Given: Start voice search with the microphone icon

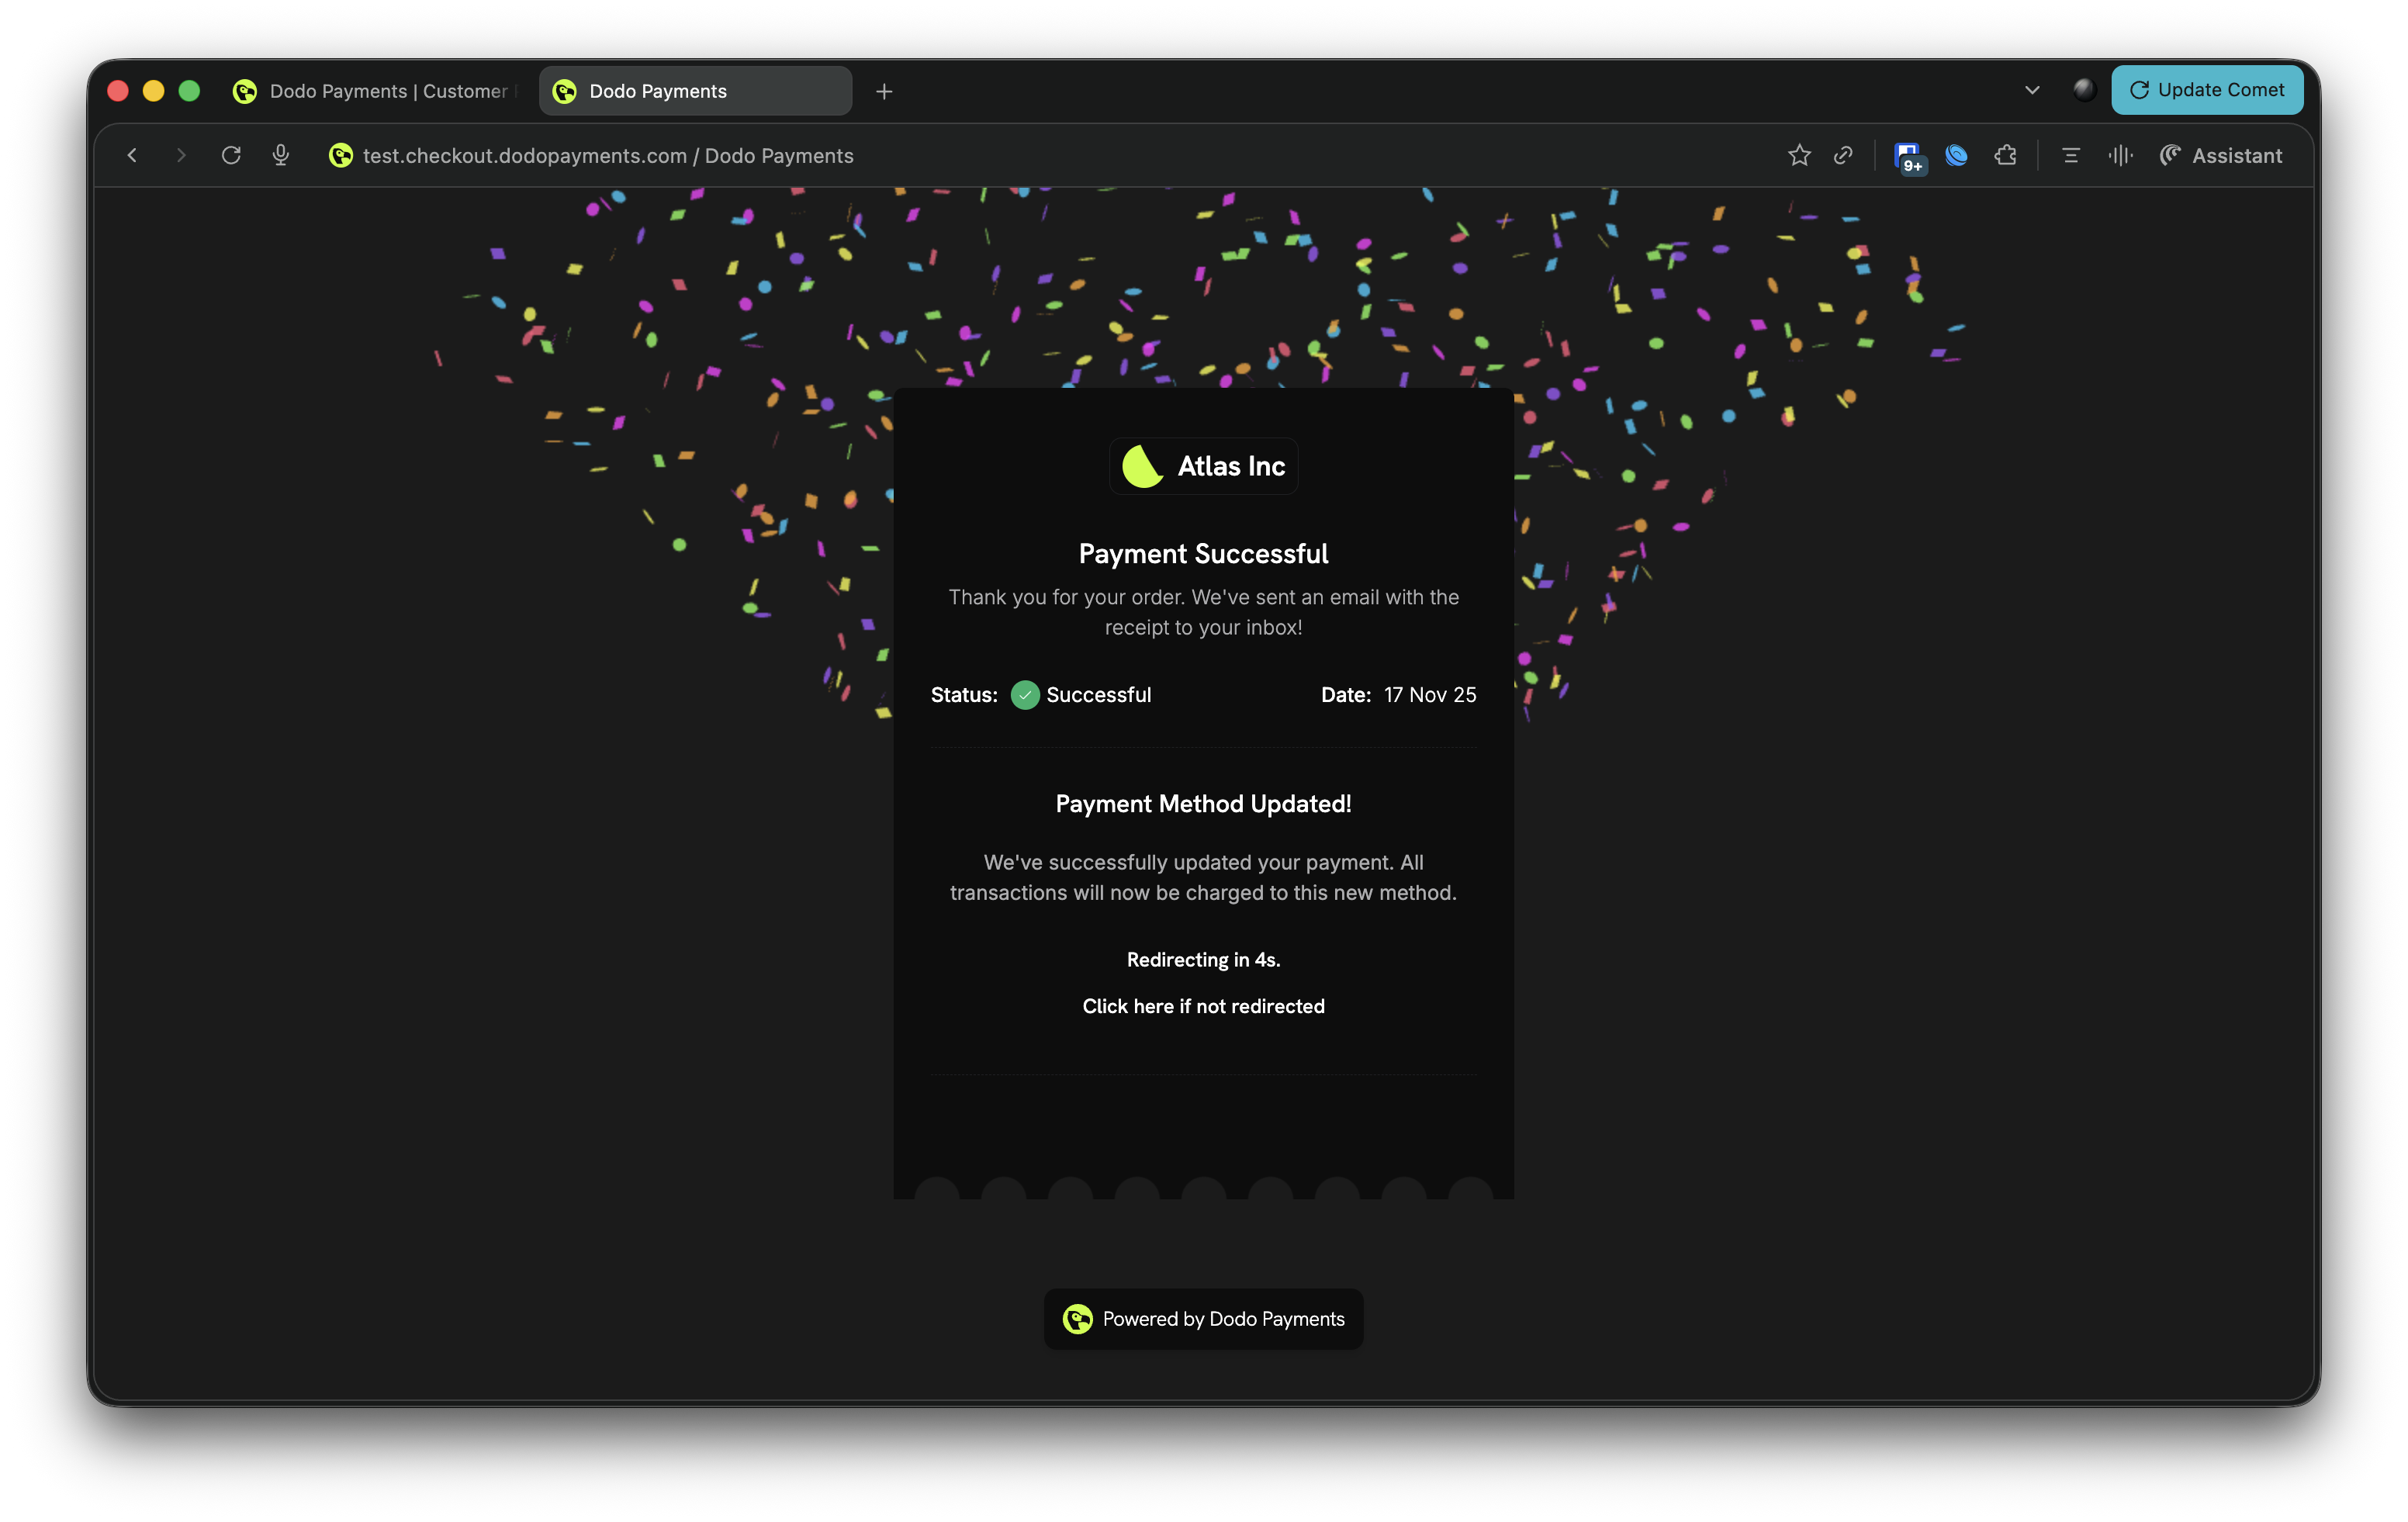Looking at the screenshot, I should [x=280, y=155].
